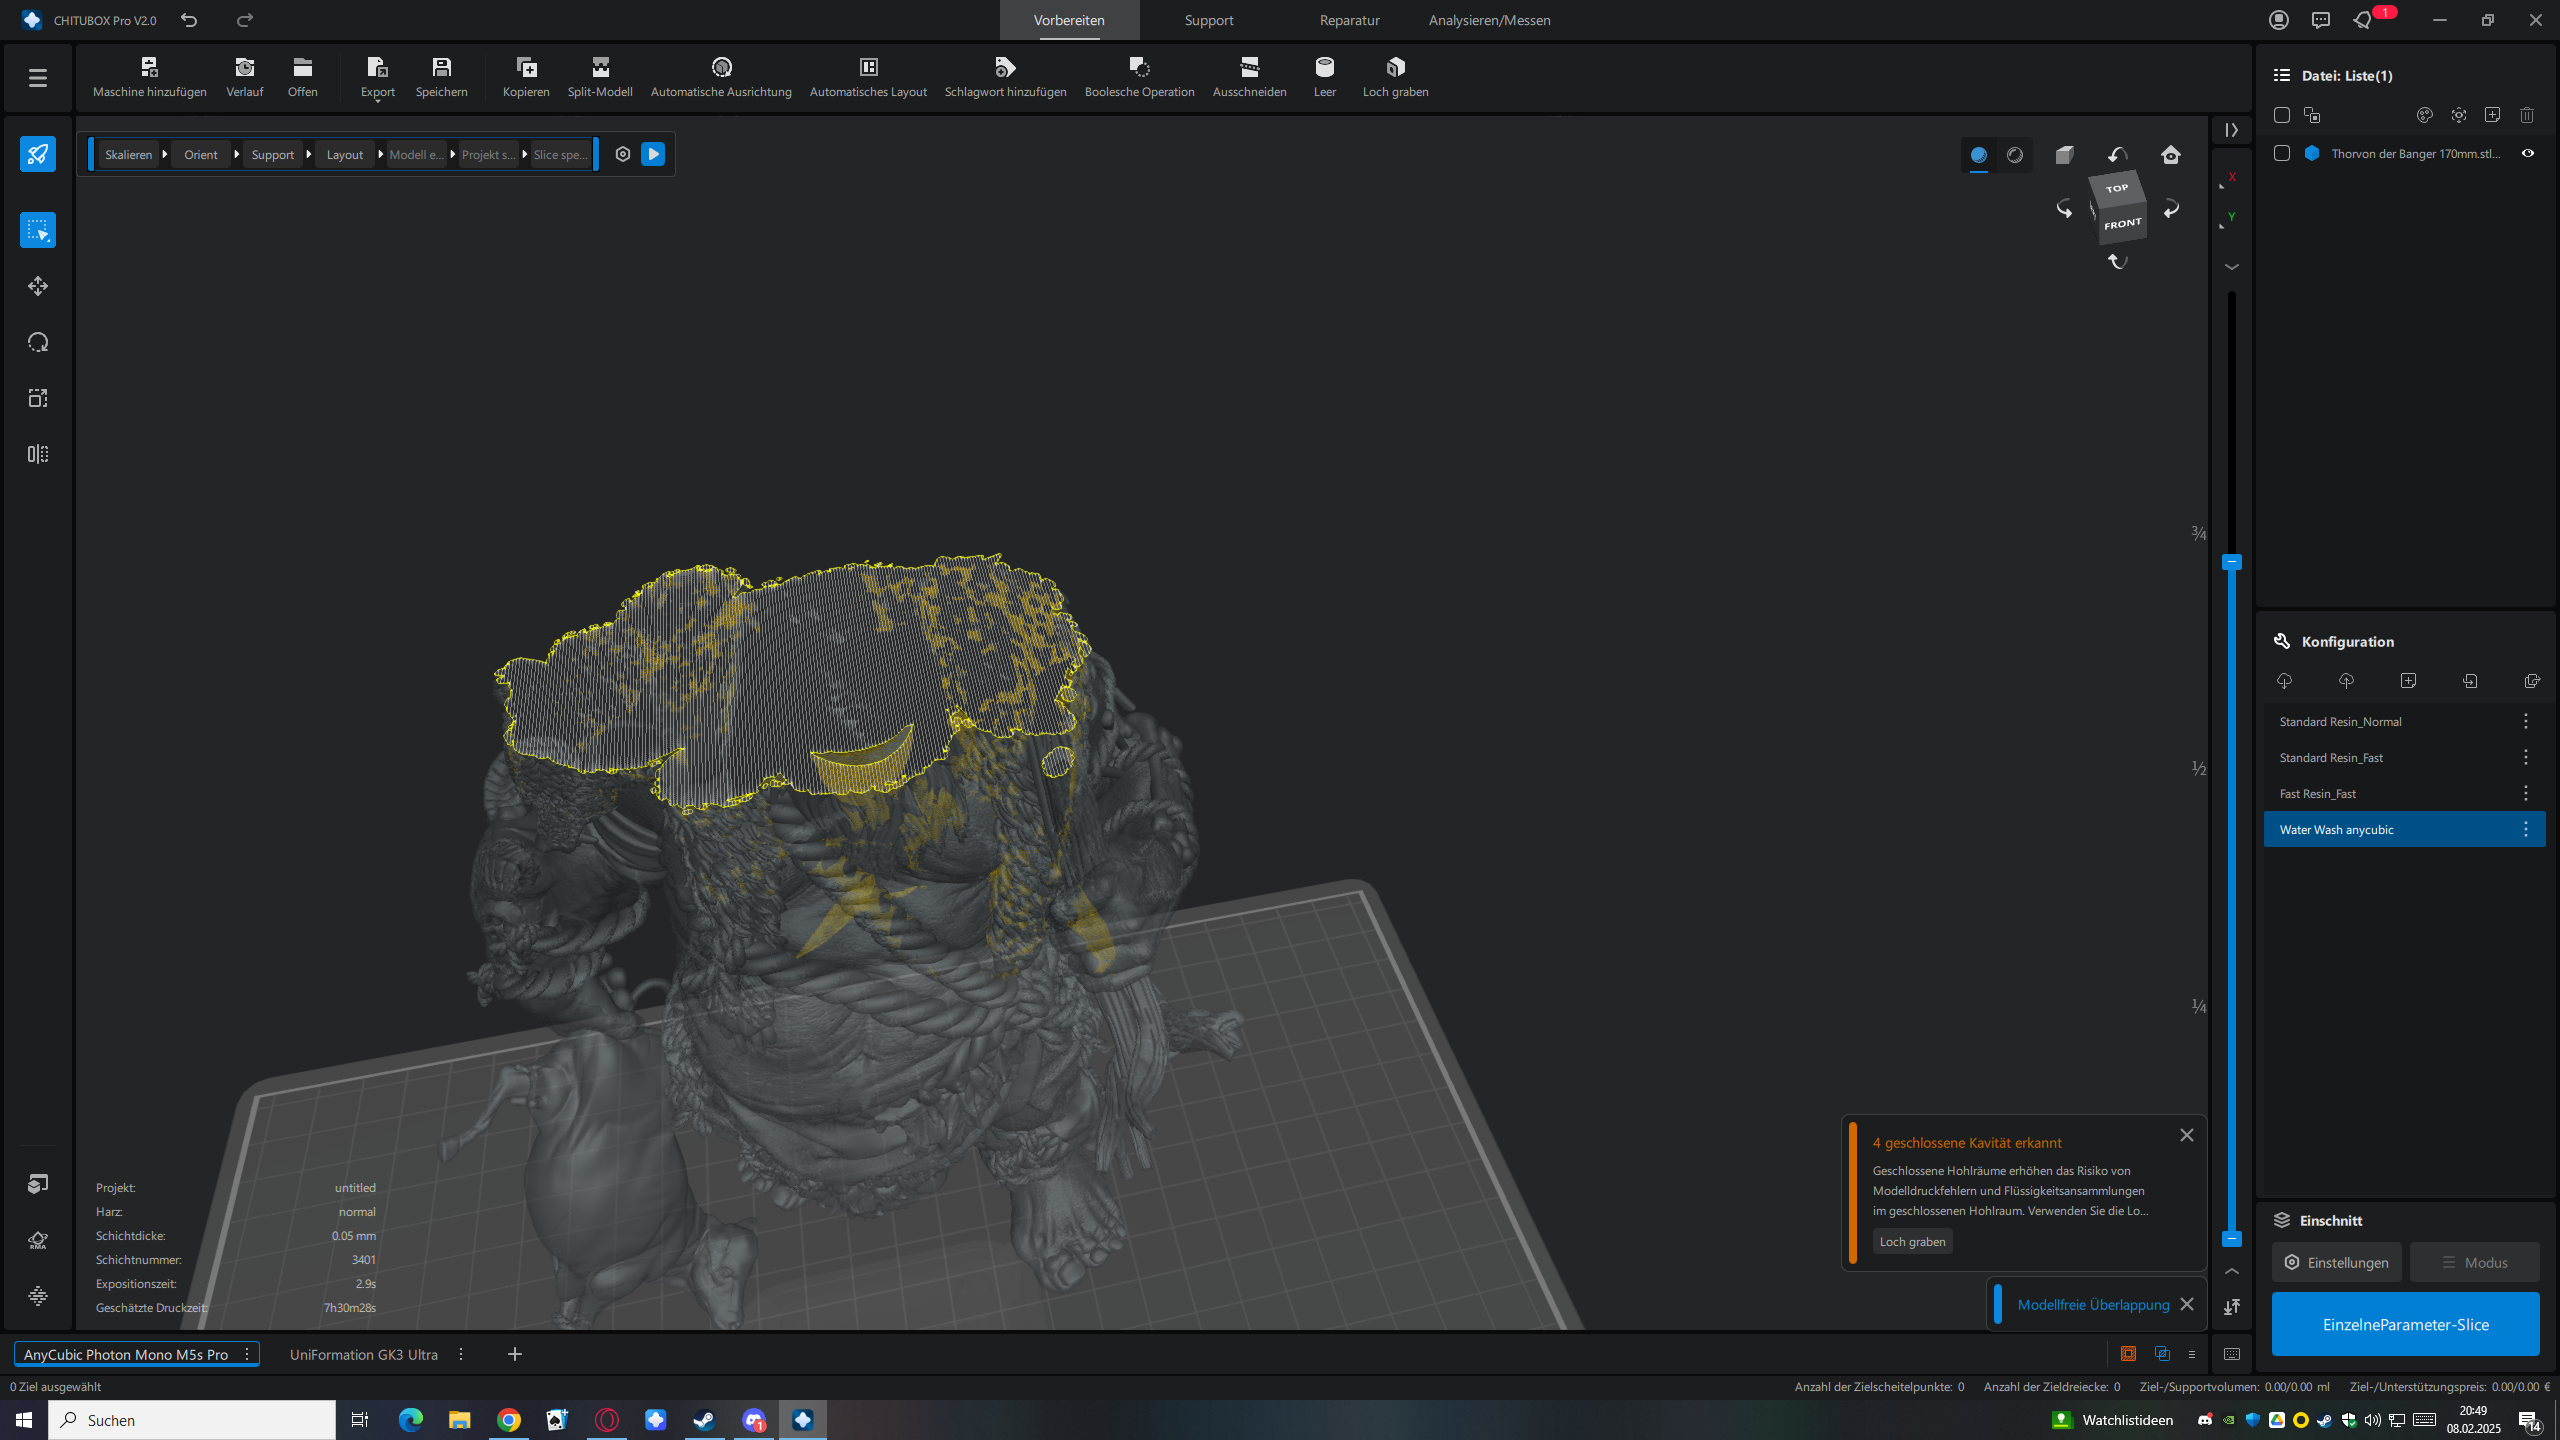Image resolution: width=2560 pixels, height=1440 pixels.
Task: Click the Leer hollow tool
Action: [x=1325, y=77]
